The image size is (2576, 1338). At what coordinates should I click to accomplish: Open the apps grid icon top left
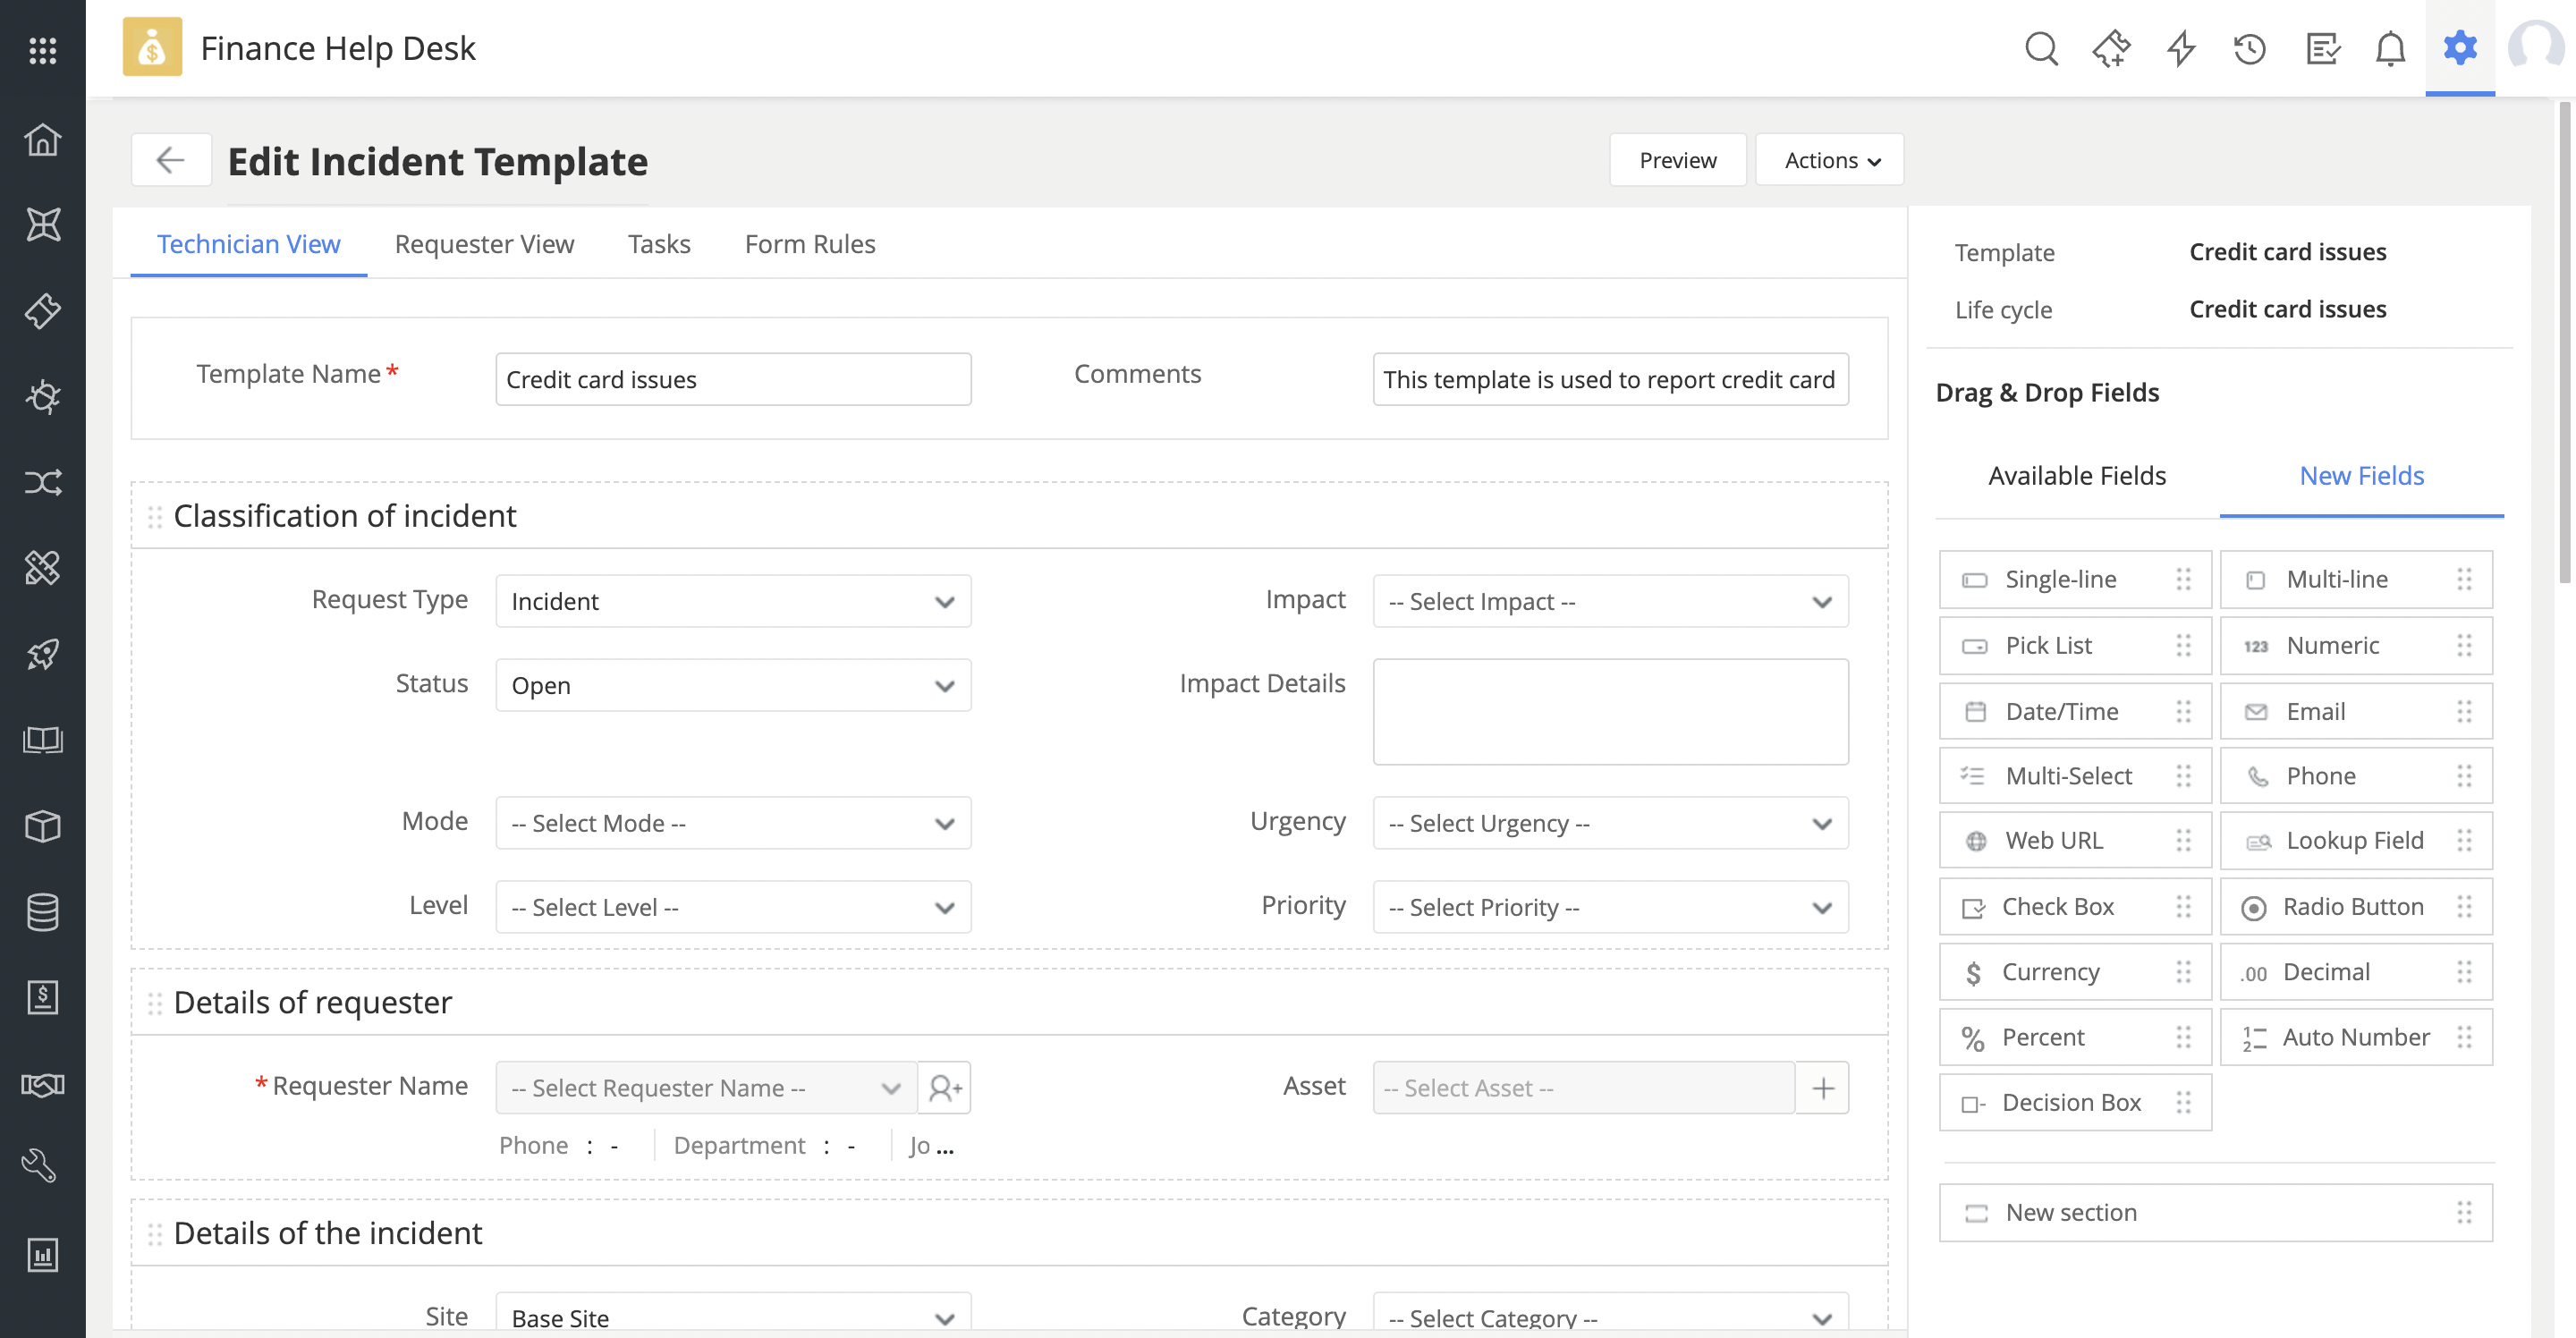pos(42,50)
